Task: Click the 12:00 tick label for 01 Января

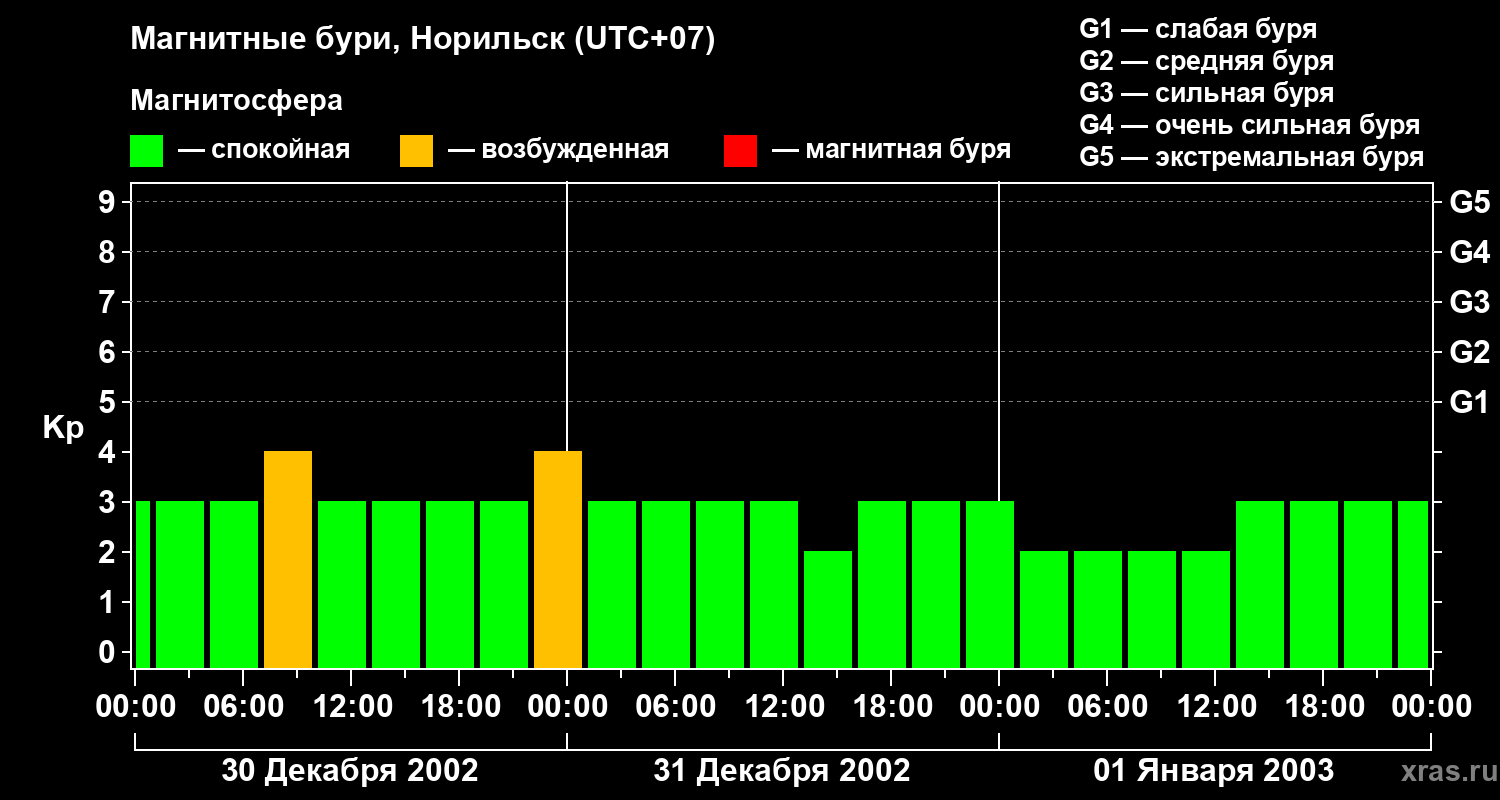Action: point(1215,707)
